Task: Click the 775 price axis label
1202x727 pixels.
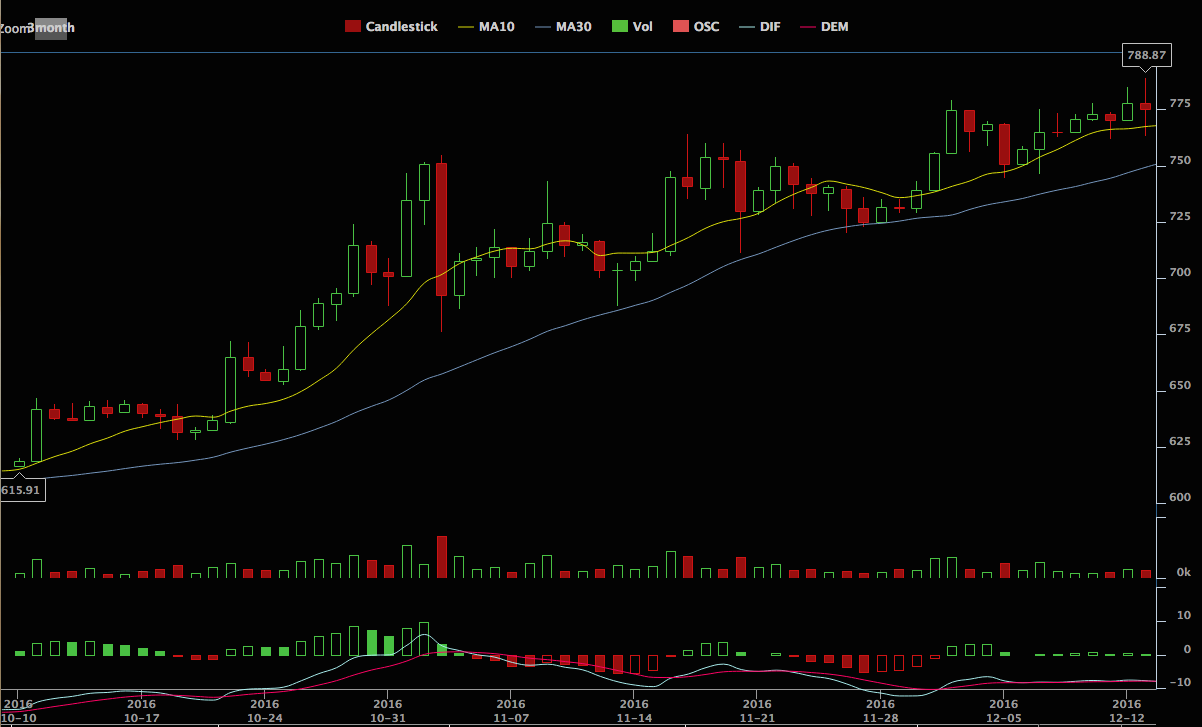Action: [1179, 104]
